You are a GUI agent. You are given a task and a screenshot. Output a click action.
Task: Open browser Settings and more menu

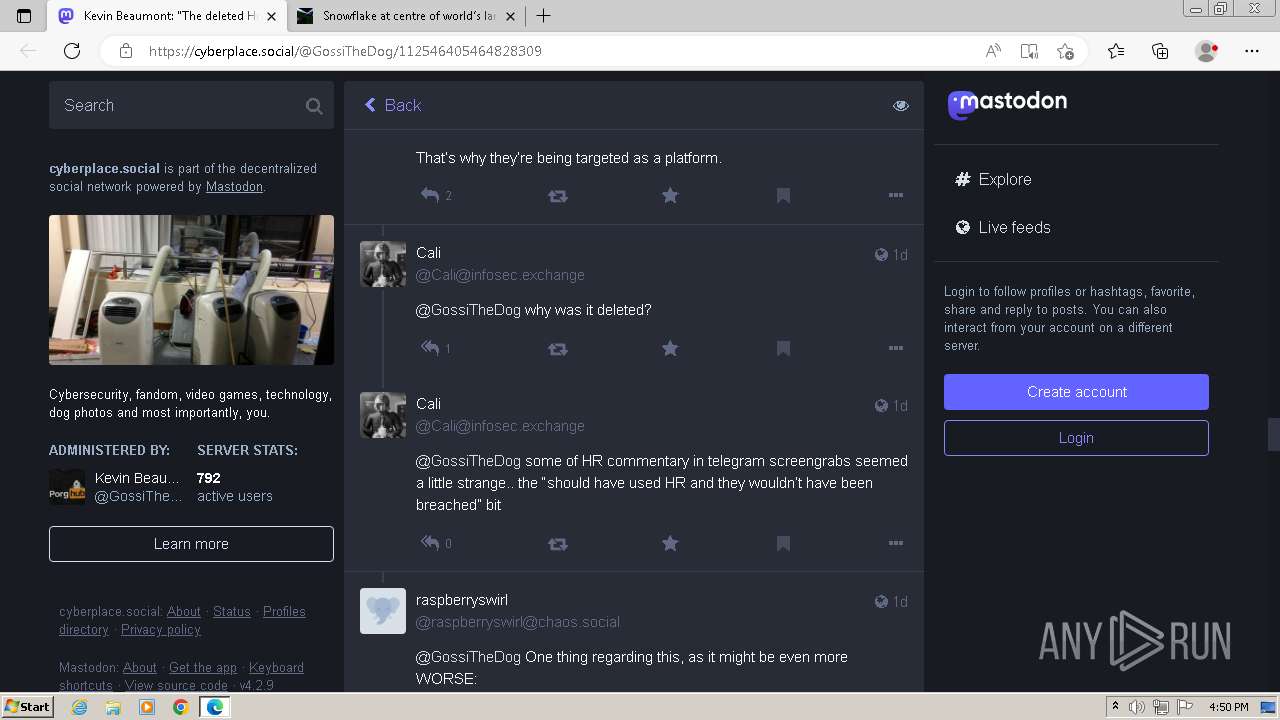(1252, 51)
